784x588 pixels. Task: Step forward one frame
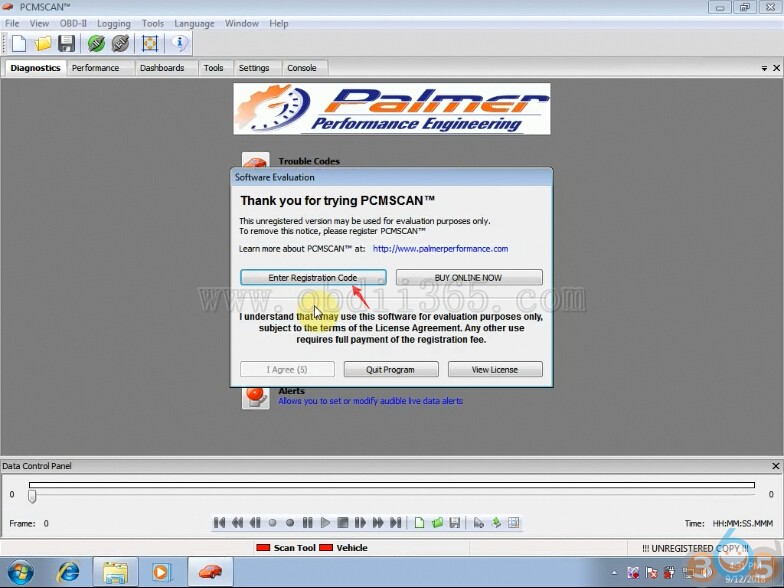click(360, 523)
